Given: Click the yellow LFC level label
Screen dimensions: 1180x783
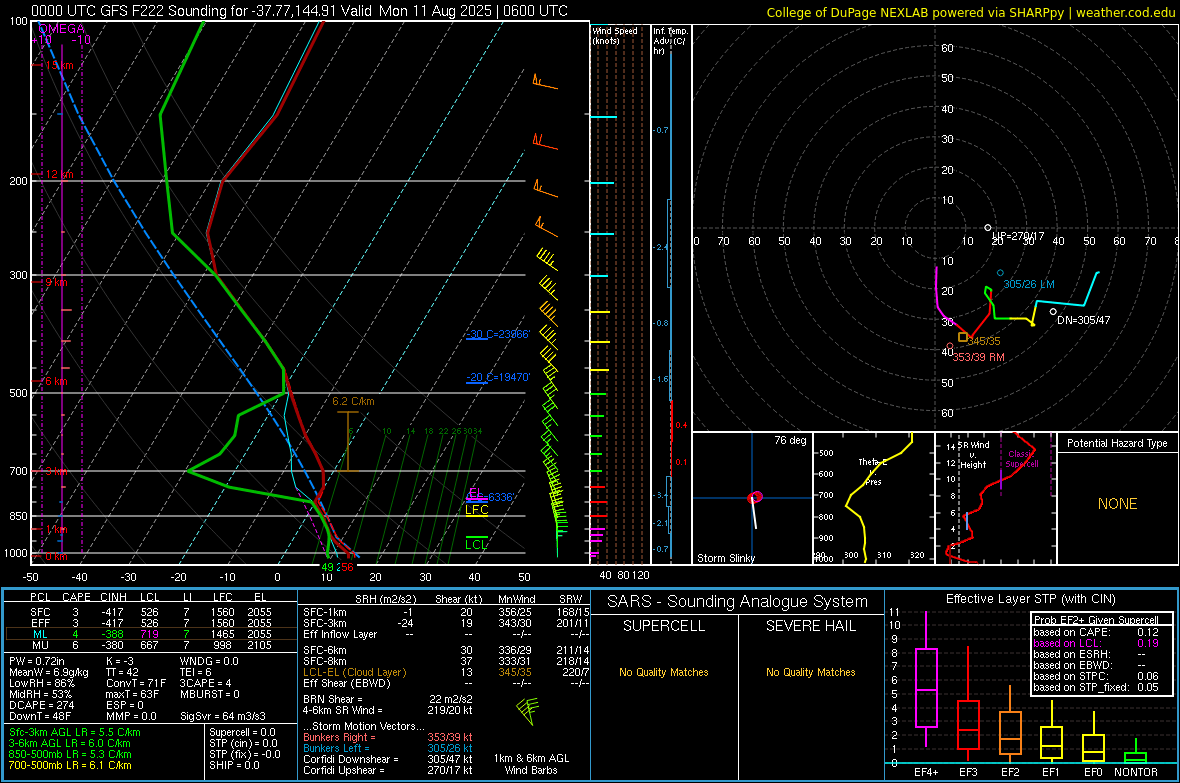Looking at the screenshot, I should click(x=476, y=510).
